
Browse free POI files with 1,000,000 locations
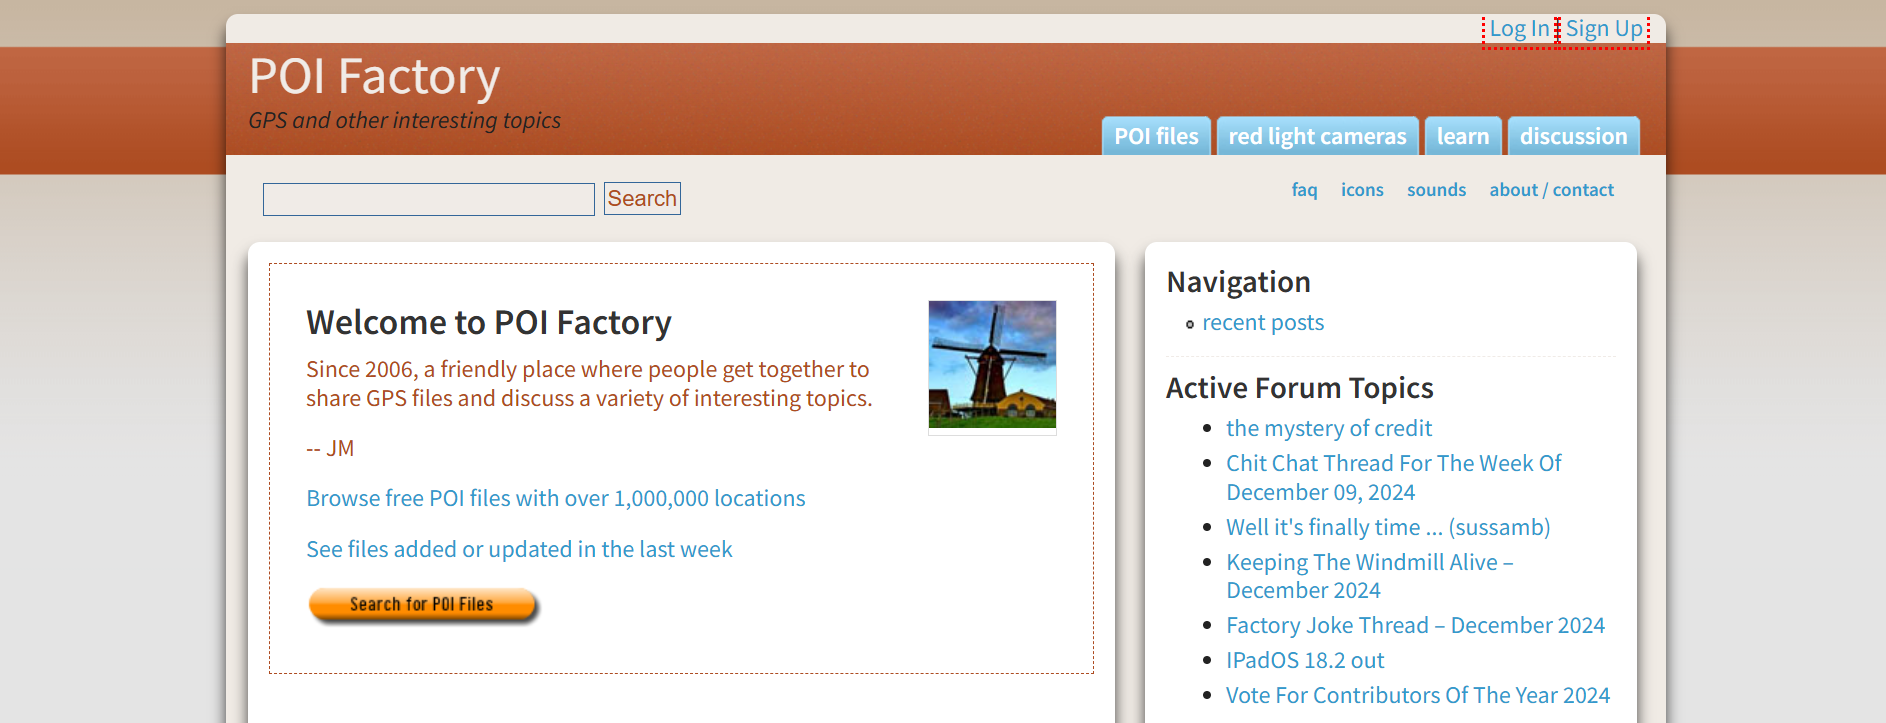(555, 498)
